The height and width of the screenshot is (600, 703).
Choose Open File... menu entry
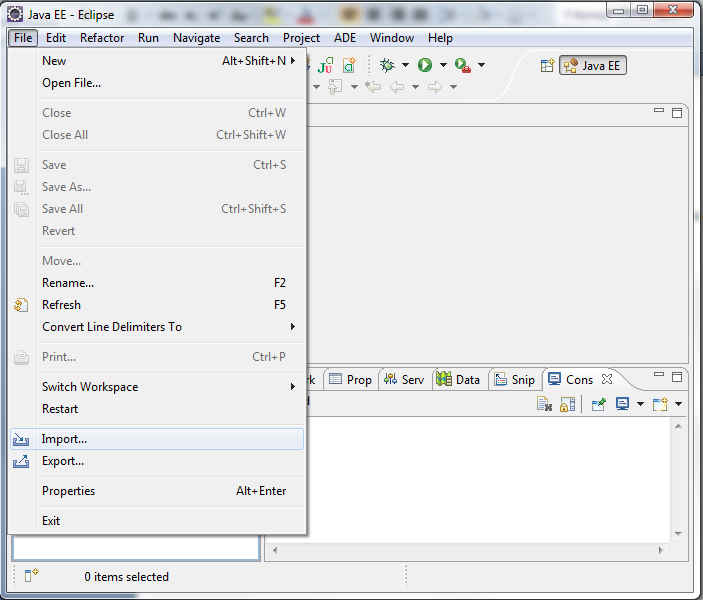pos(157,83)
